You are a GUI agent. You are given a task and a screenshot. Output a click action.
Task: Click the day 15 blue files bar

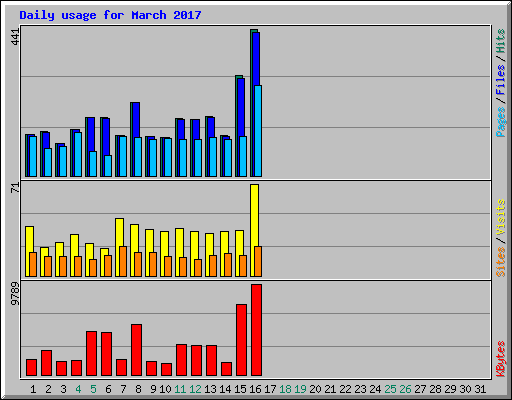pos(241,107)
